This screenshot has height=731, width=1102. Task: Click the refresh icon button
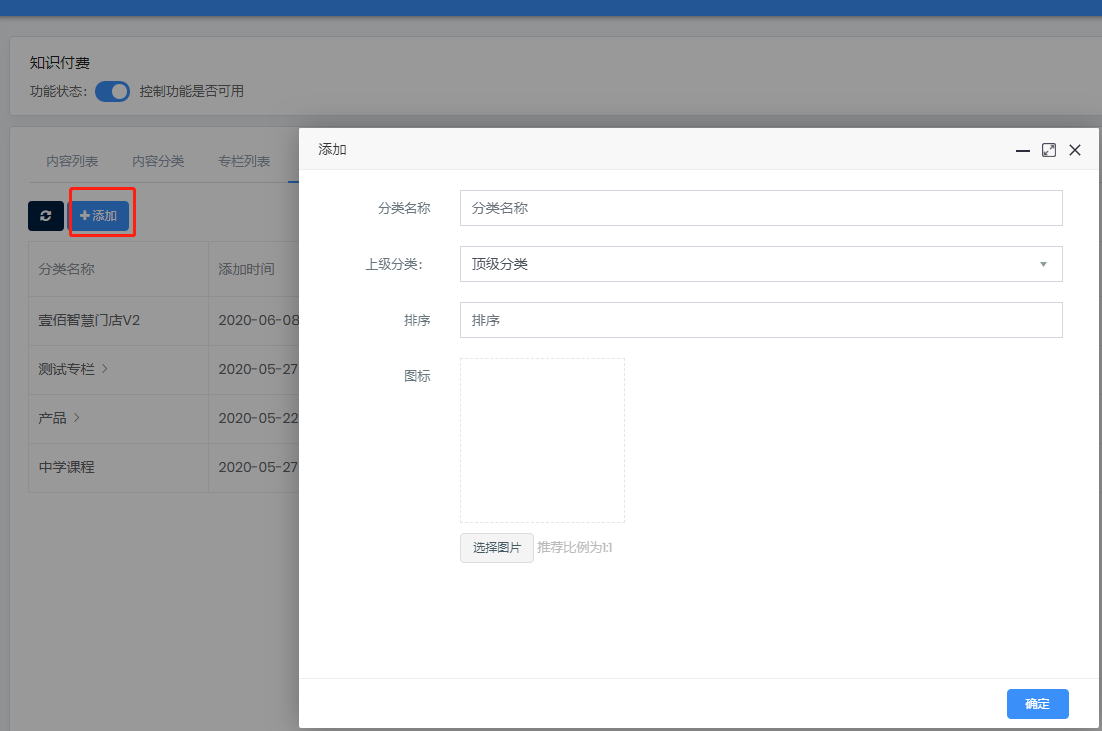coord(46,216)
